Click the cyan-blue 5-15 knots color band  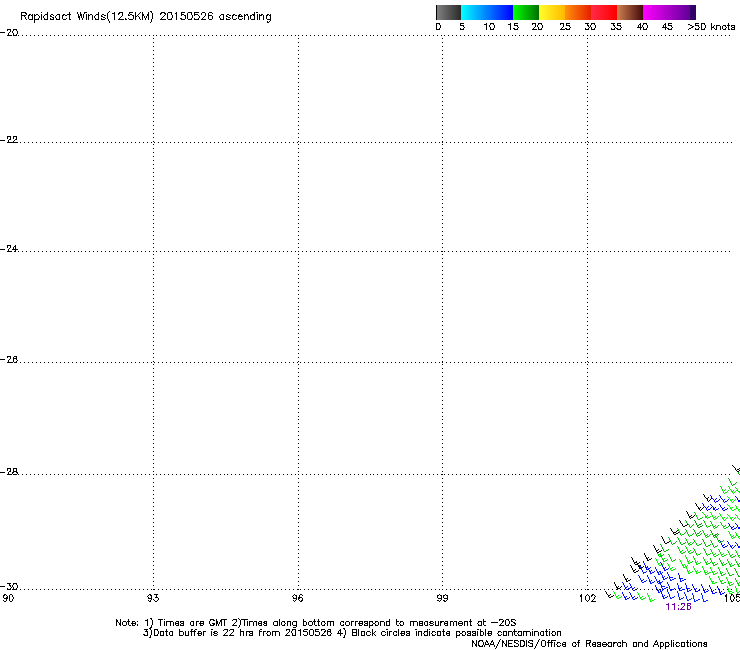tap(487, 12)
